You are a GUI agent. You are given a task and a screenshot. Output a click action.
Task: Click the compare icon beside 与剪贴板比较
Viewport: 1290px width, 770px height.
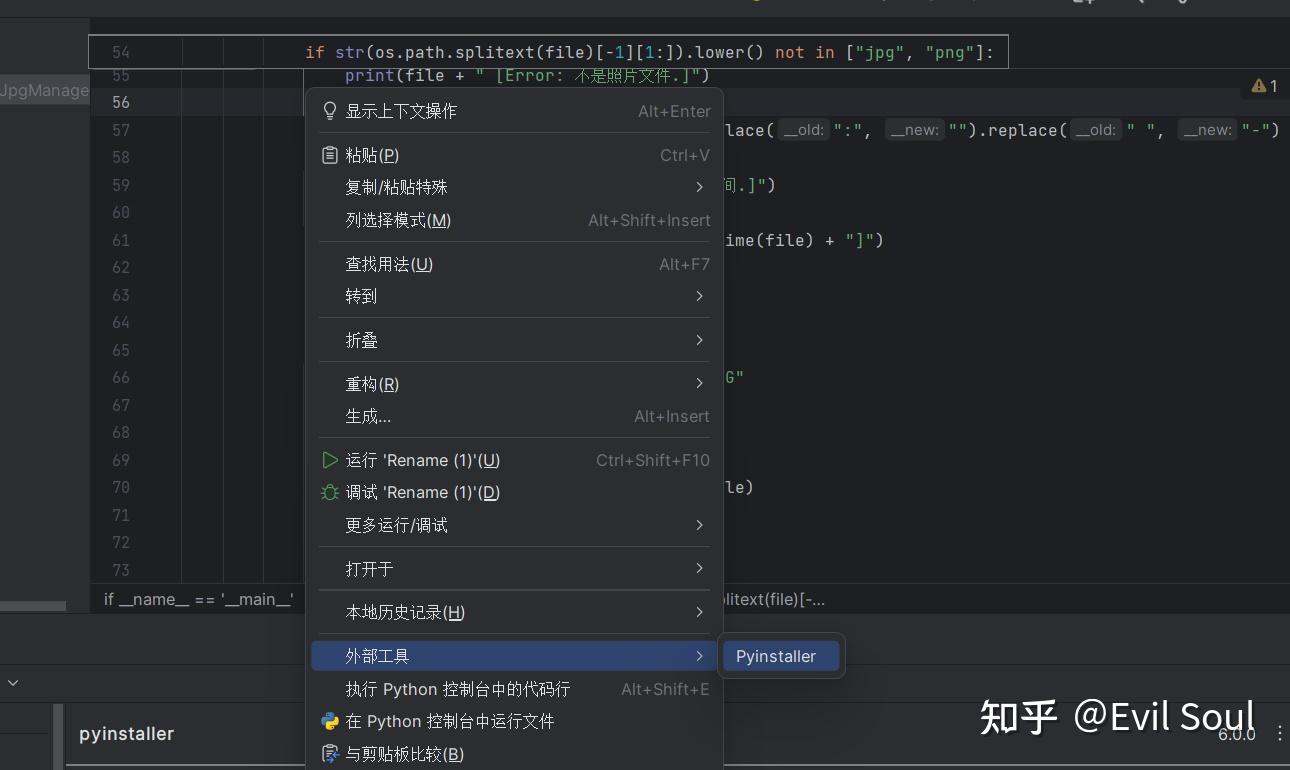(x=330, y=754)
